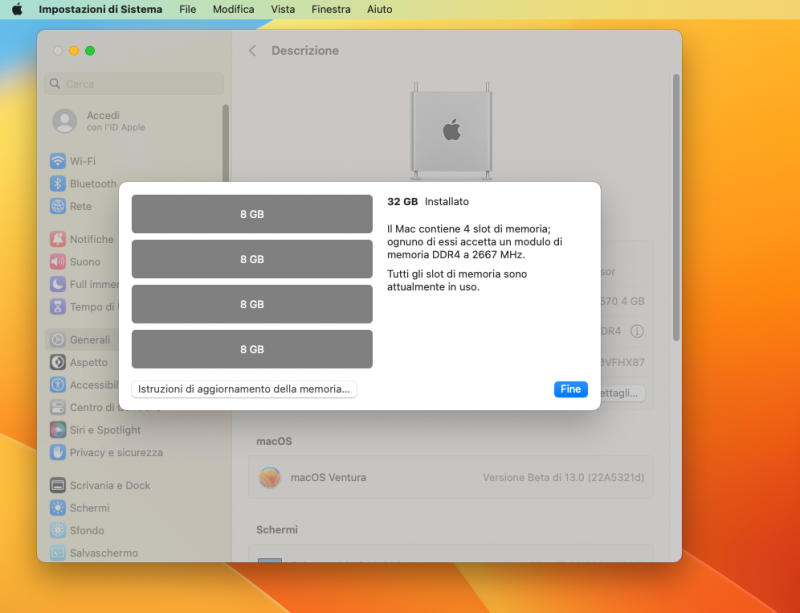Select the third 8 GB memory slot
800x613 pixels.
coord(252,304)
